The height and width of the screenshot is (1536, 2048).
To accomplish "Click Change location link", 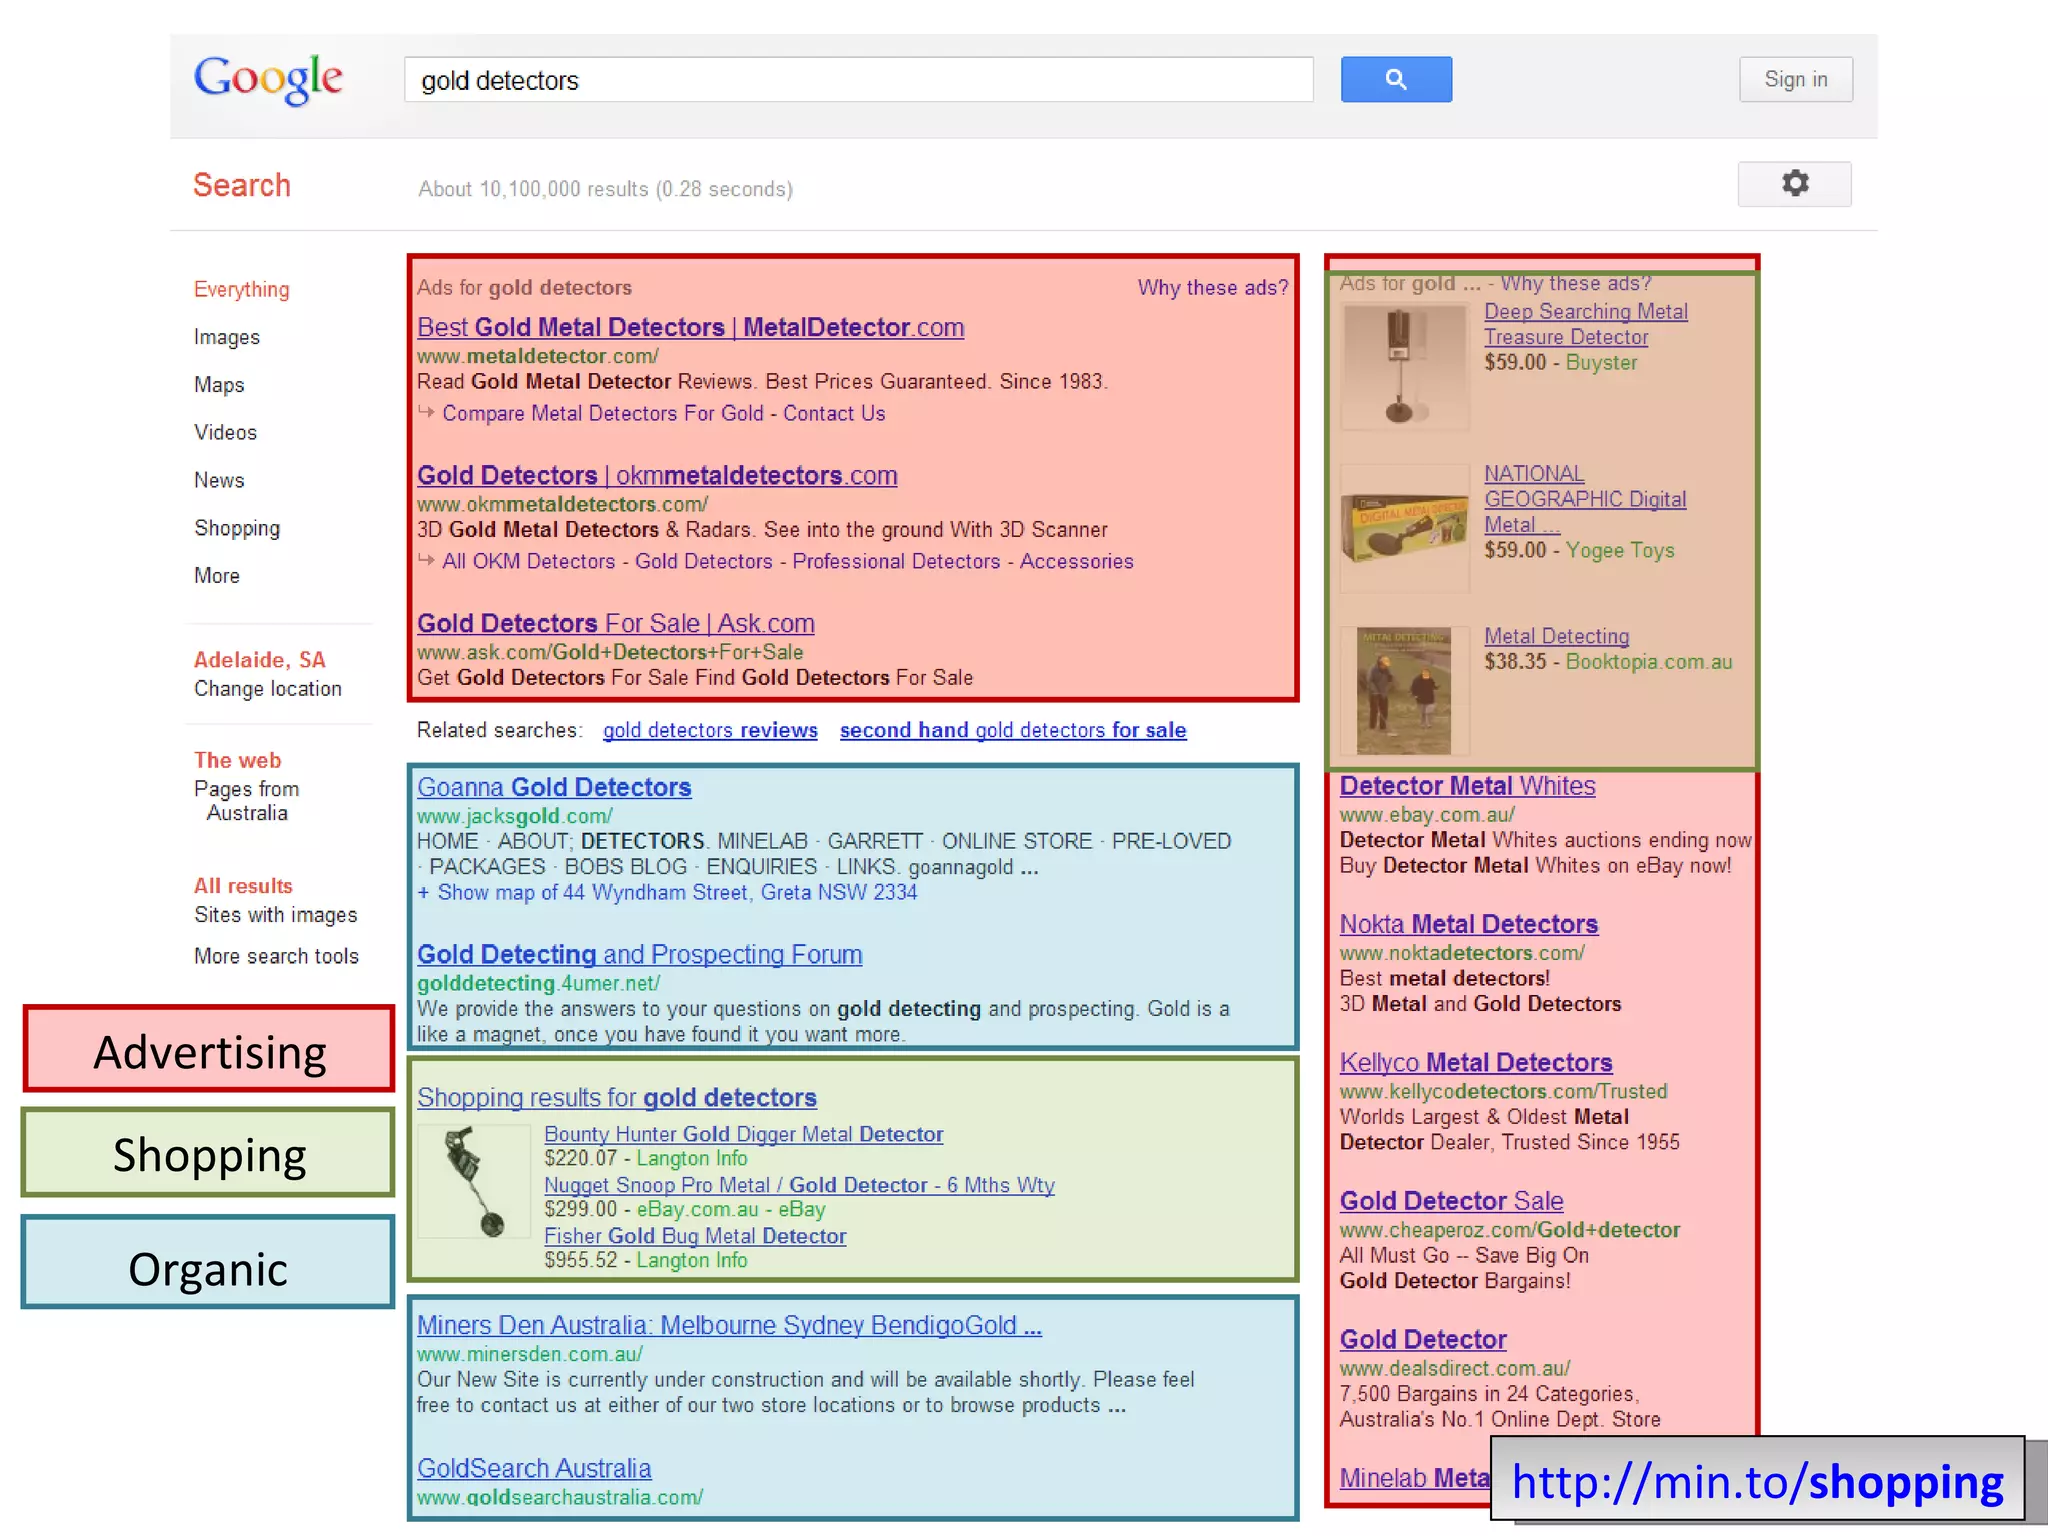I will pyautogui.click(x=268, y=689).
